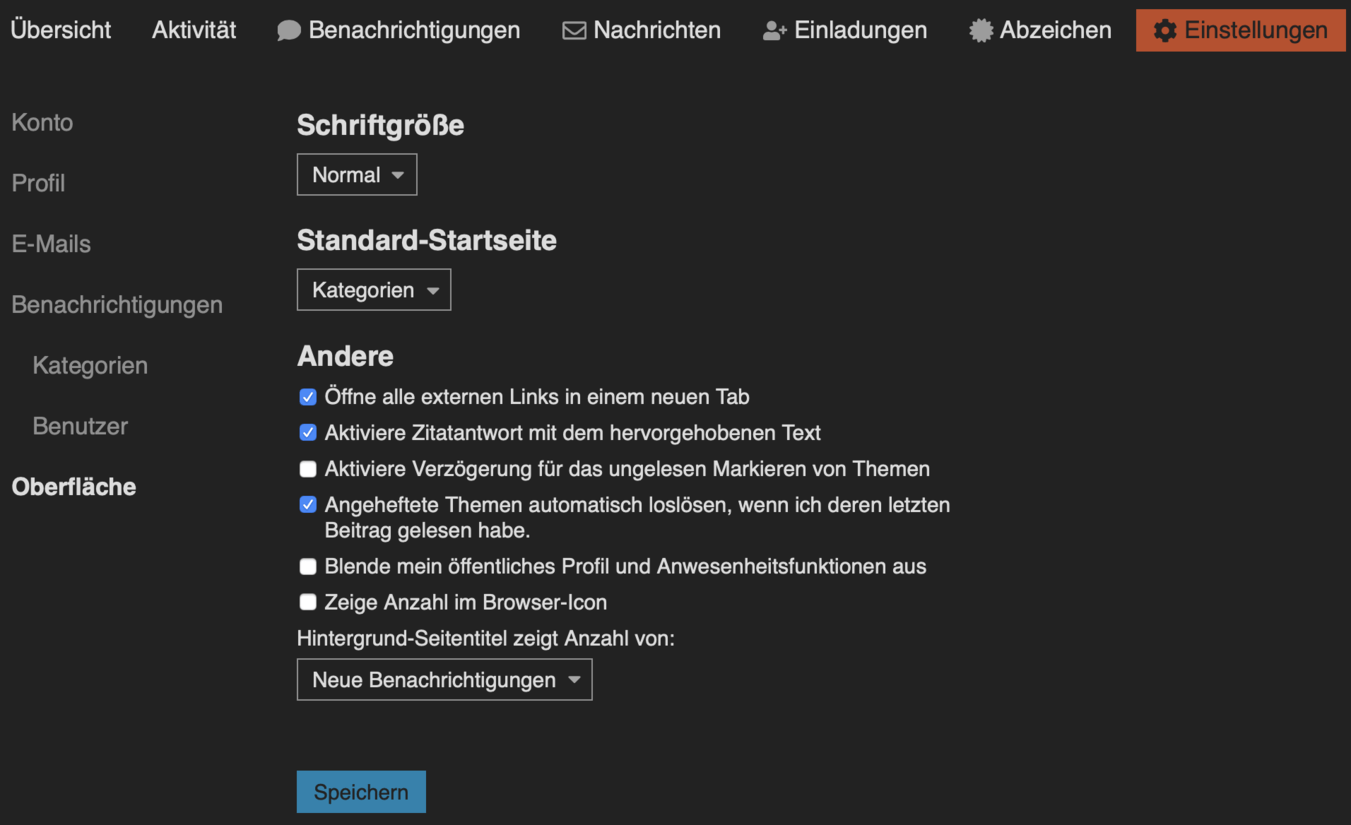Open the Schriftgröße Normal dropdown
Image resolution: width=1351 pixels, height=825 pixels.
click(x=357, y=175)
